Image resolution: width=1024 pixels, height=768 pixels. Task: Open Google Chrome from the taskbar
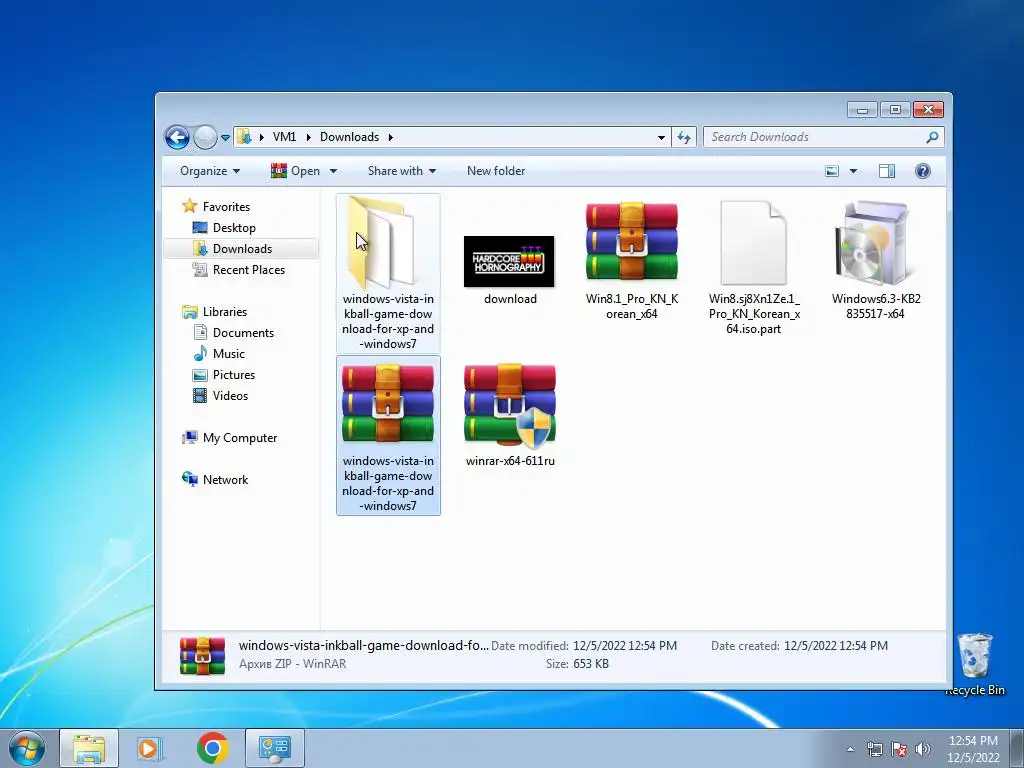coord(212,748)
